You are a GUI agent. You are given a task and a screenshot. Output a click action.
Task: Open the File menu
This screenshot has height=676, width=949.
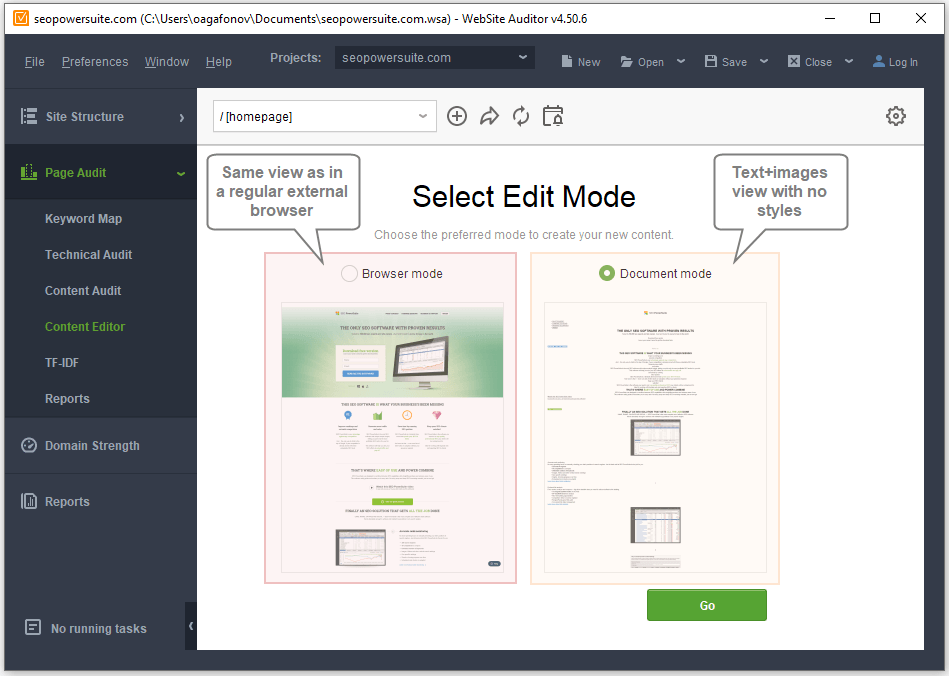coord(34,62)
